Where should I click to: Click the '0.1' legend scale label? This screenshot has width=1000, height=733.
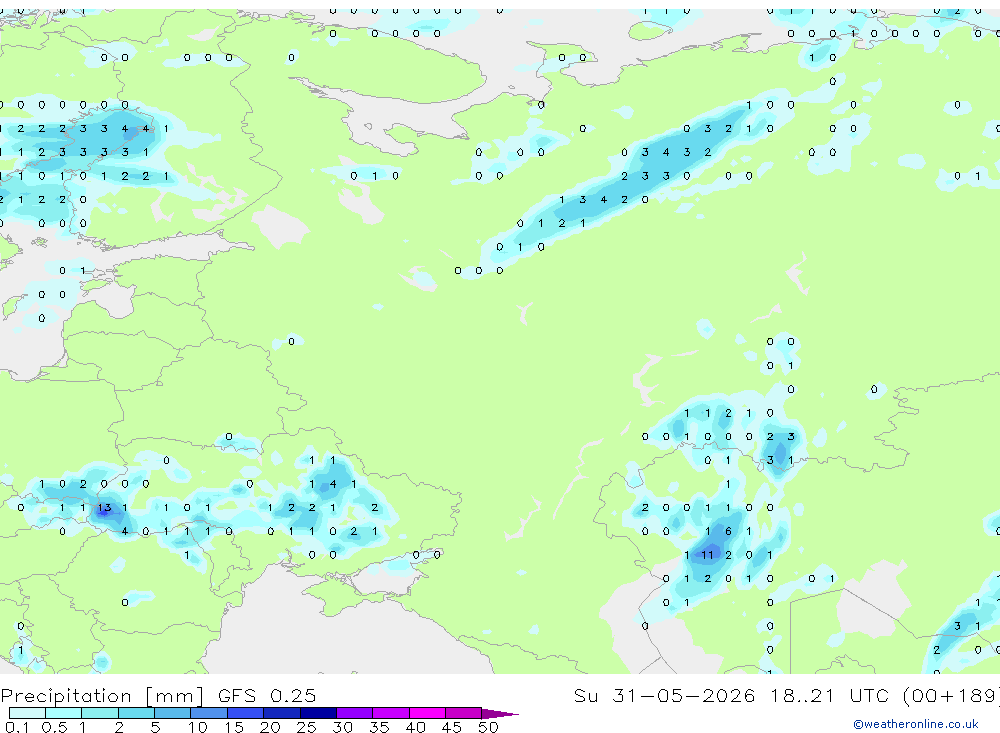point(16,727)
